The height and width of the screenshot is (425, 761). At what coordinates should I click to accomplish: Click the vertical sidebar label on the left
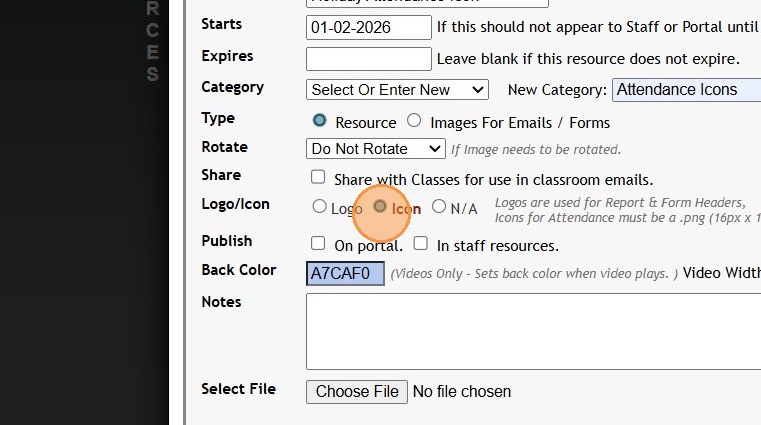(152, 42)
